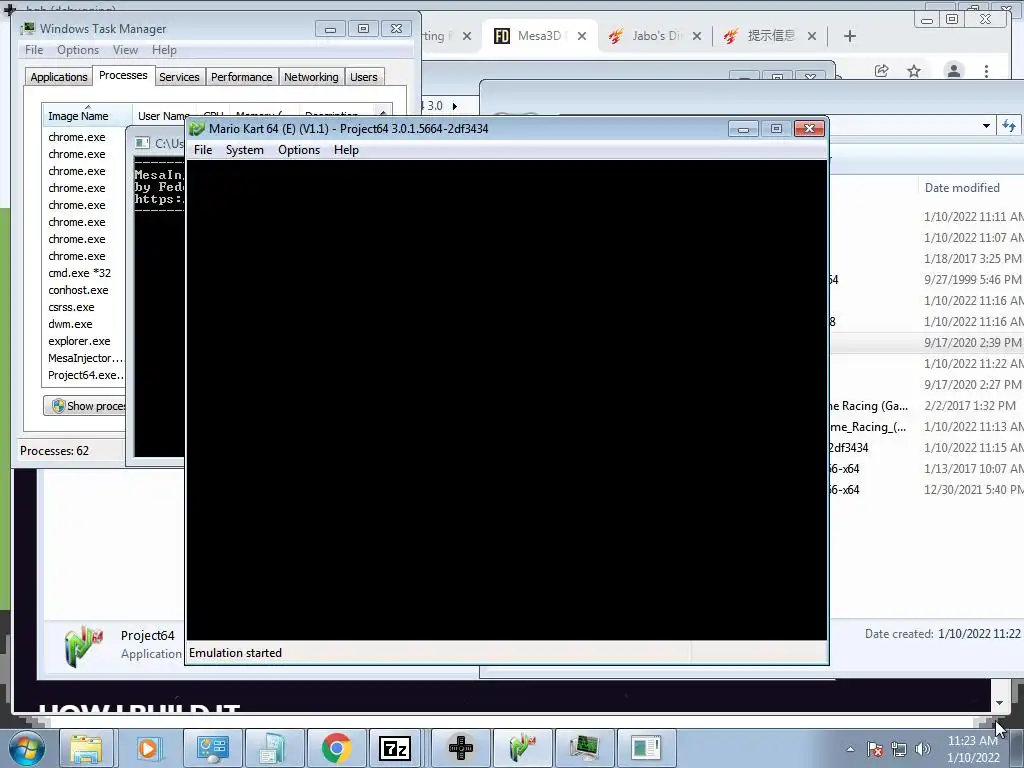Click the Project64 icon in its title bar

pos(197,129)
